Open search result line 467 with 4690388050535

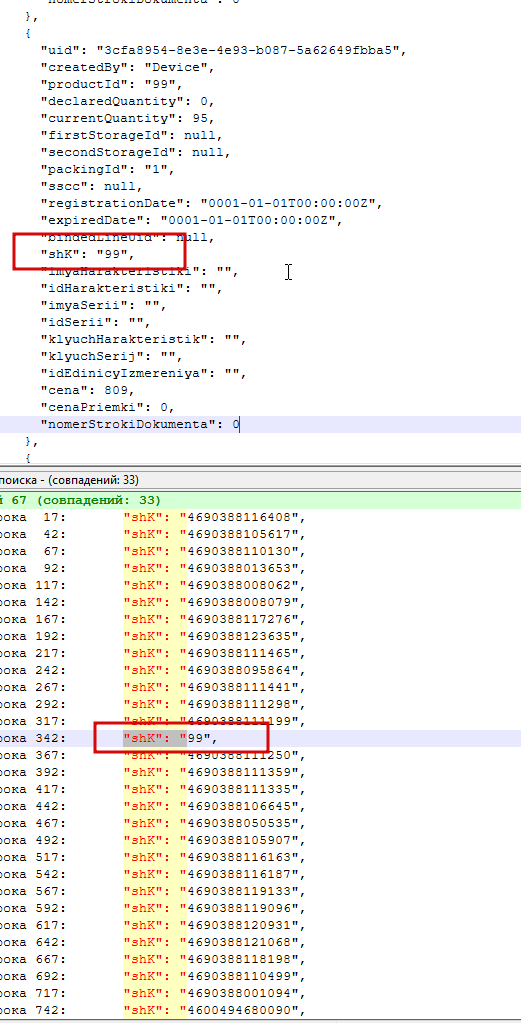click(260, 823)
